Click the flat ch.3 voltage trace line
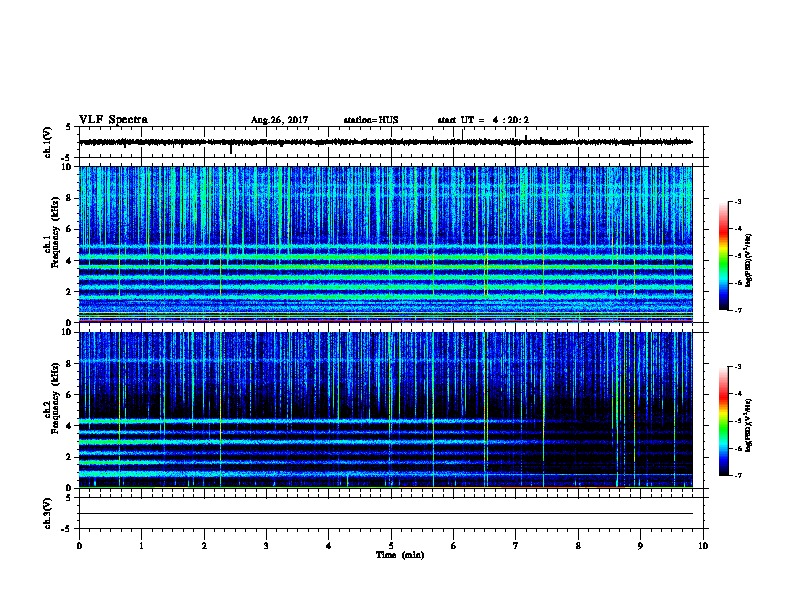Image resolution: width=792 pixels, height=612 pixels. [x=385, y=514]
